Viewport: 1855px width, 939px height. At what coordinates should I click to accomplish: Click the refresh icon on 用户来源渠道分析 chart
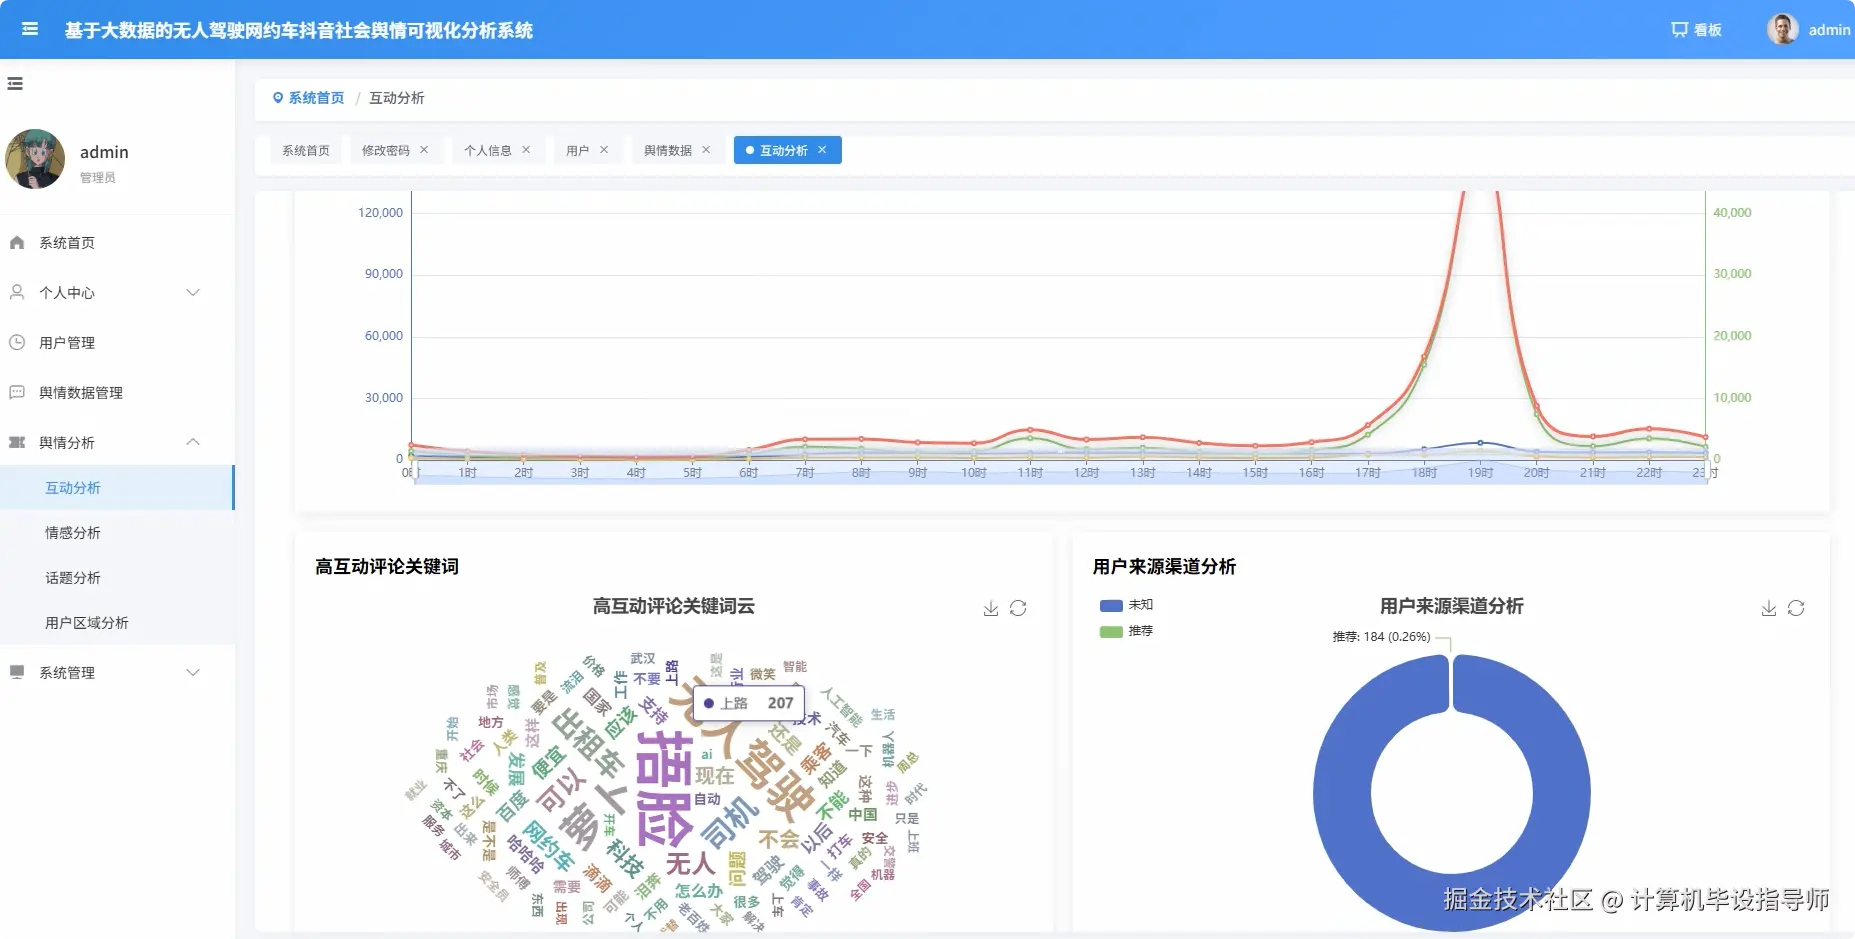click(1796, 608)
